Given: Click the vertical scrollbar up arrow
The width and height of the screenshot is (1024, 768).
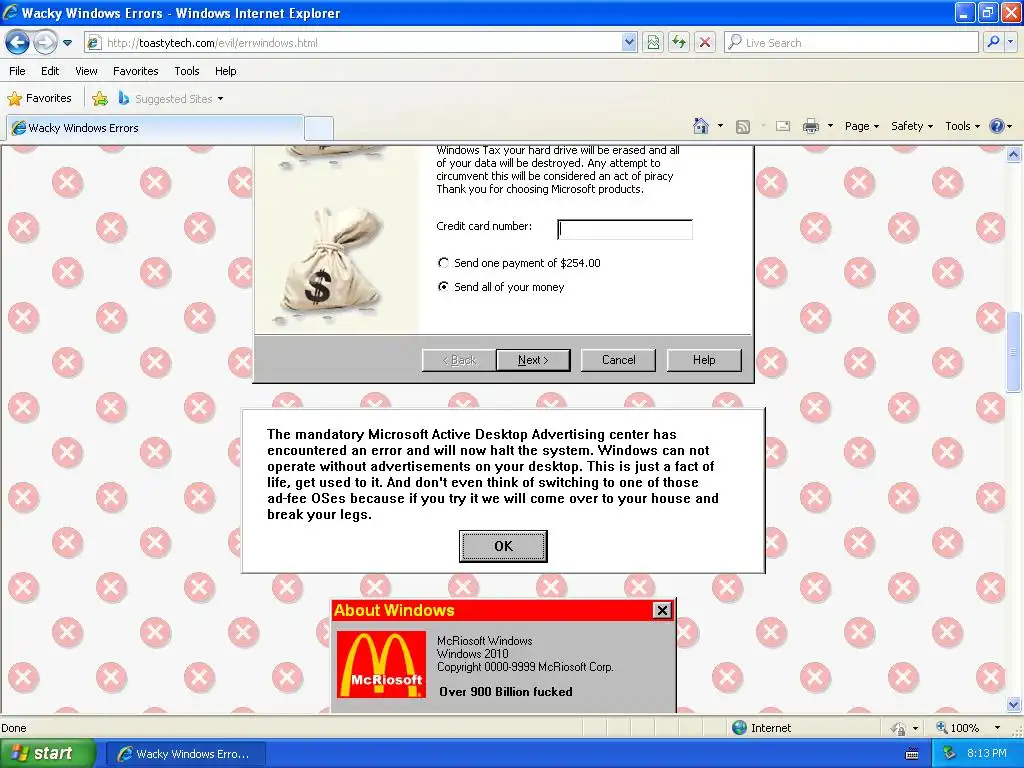Looking at the screenshot, I should [x=1013, y=155].
